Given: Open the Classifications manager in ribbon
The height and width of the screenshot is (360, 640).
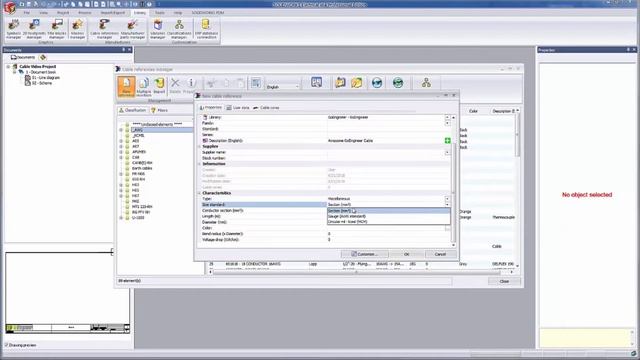Looking at the screenshot, I should point(179,29).
